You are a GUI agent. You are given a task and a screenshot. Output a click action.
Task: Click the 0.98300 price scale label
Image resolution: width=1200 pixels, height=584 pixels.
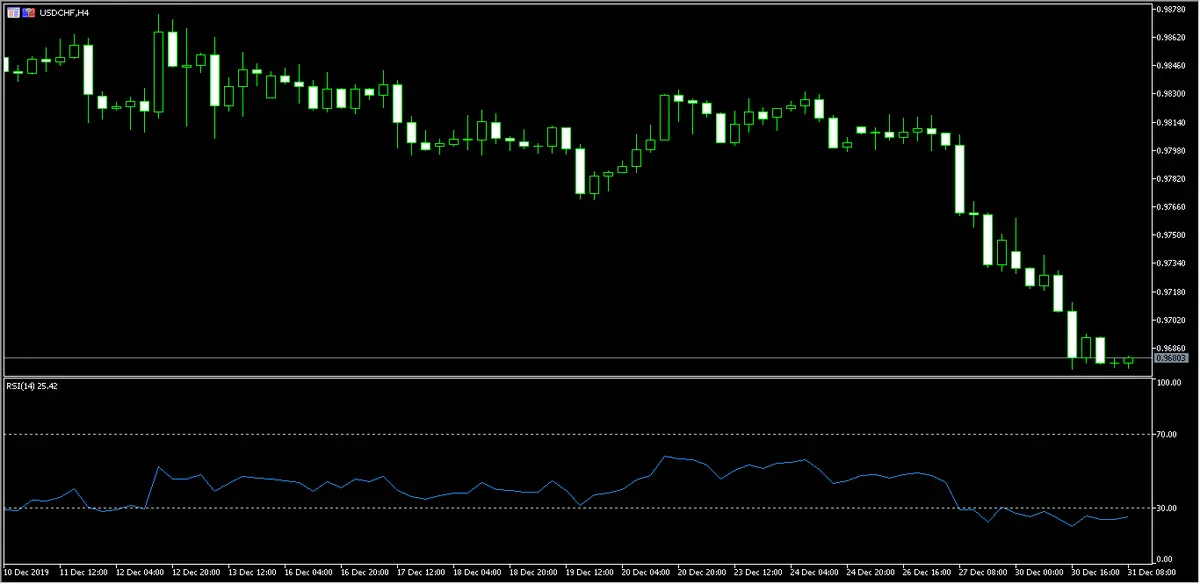(1171, 94)
